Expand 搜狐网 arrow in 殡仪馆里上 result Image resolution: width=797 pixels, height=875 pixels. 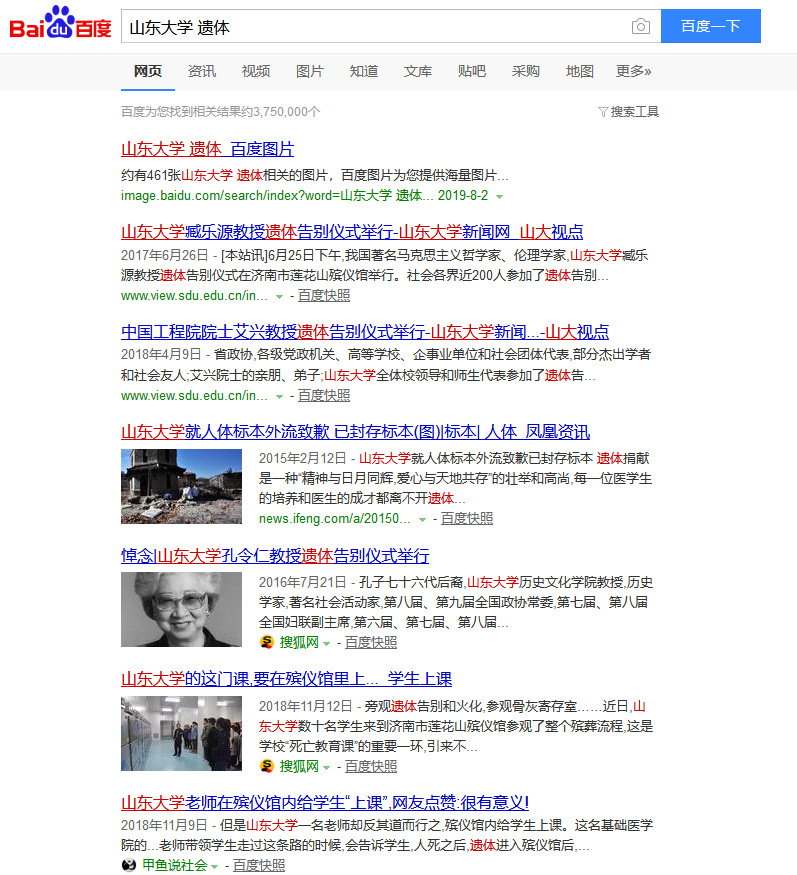pyautogui.click(x=327, y=768)
